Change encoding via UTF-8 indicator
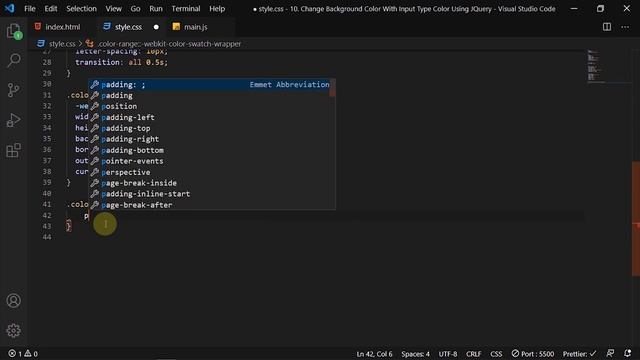This screenshot has height=360, width=640. point(448,354)
